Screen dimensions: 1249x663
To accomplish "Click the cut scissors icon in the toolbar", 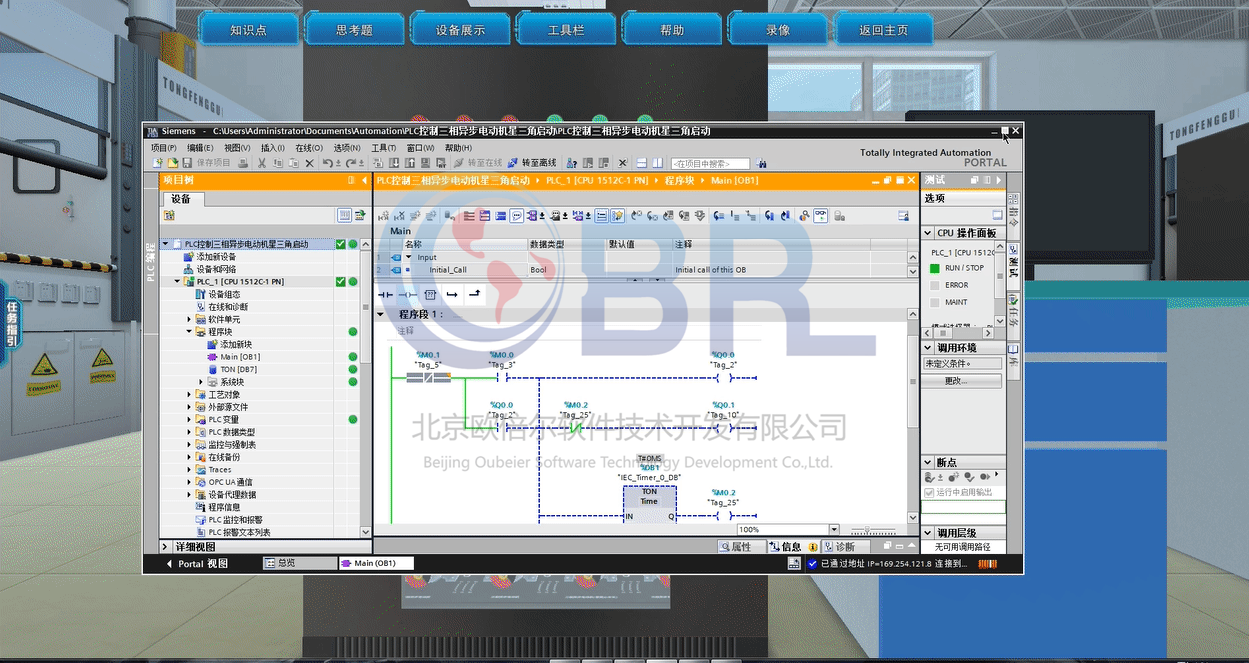I will pyautogui.click(x=262, y=163).
